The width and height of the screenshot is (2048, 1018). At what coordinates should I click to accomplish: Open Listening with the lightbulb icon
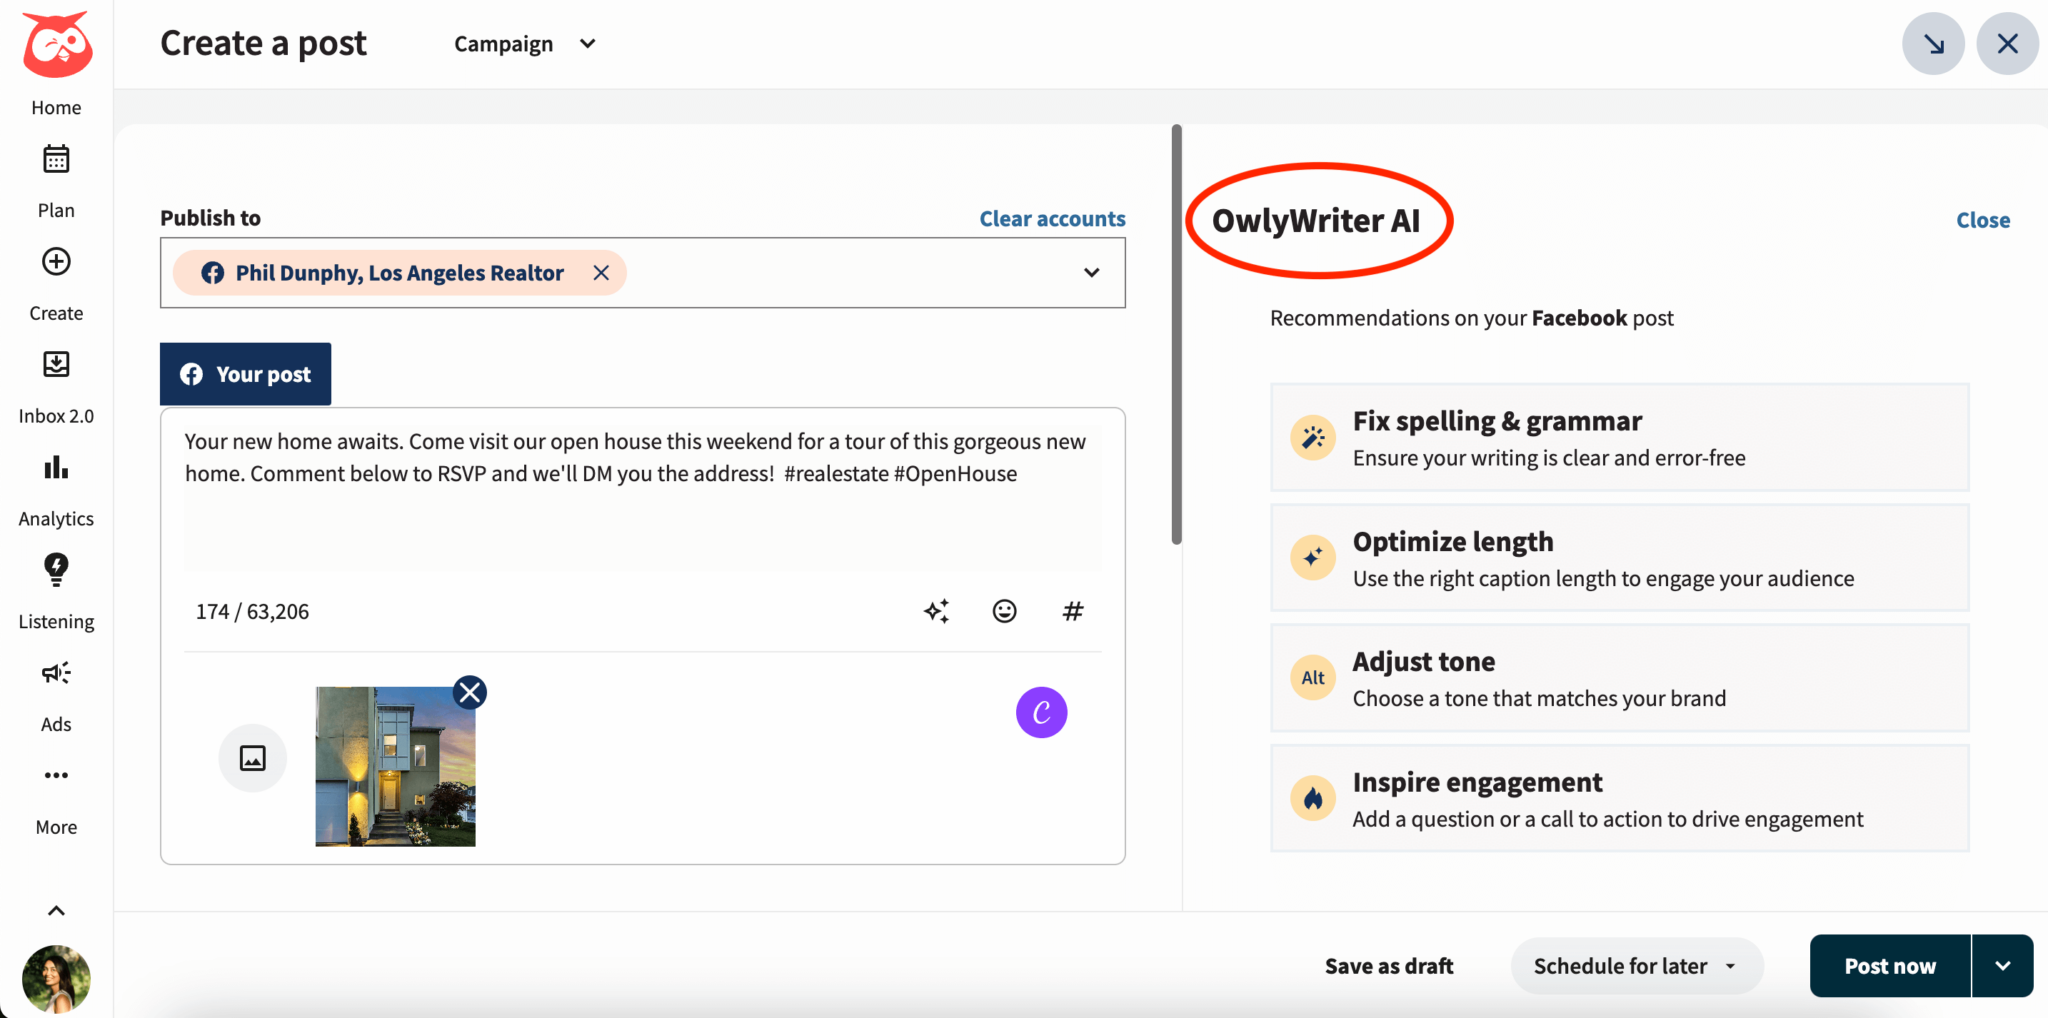[56, 570]
